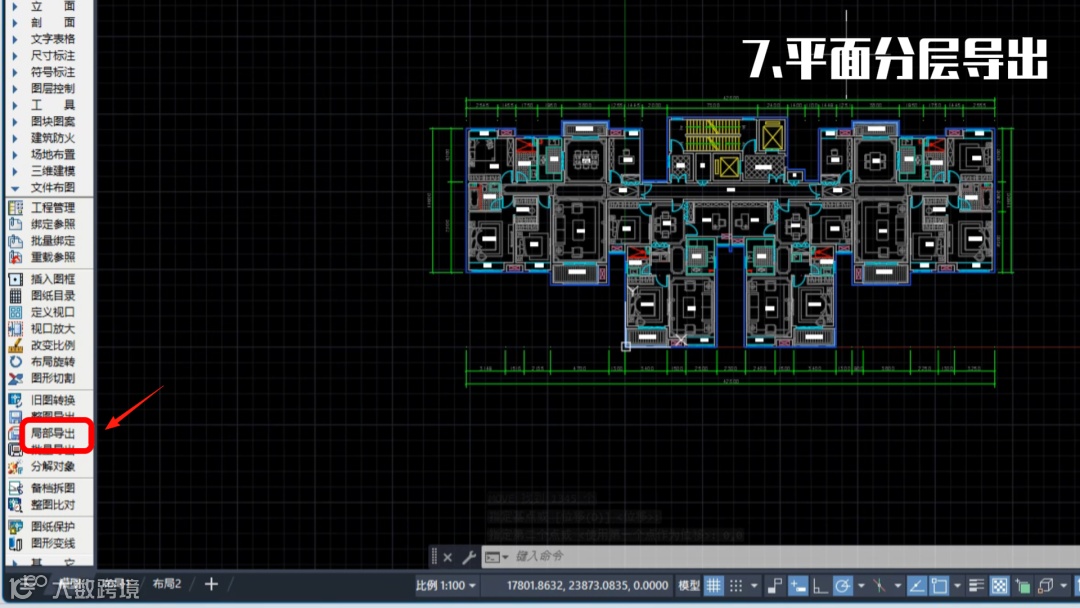Click the 布局旋转 layout rotate icon
Viewport: 1080px width, 608px height.
point(15,361)
